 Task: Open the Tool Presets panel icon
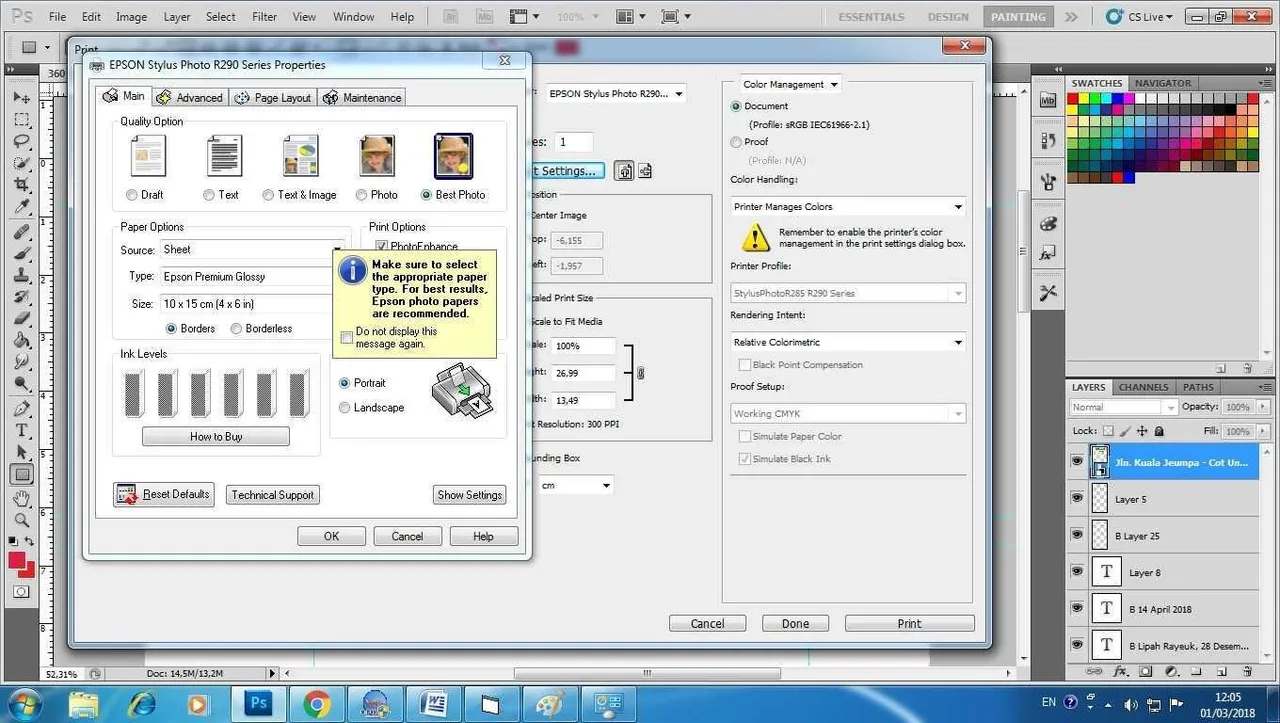(x=1048, y=292)
